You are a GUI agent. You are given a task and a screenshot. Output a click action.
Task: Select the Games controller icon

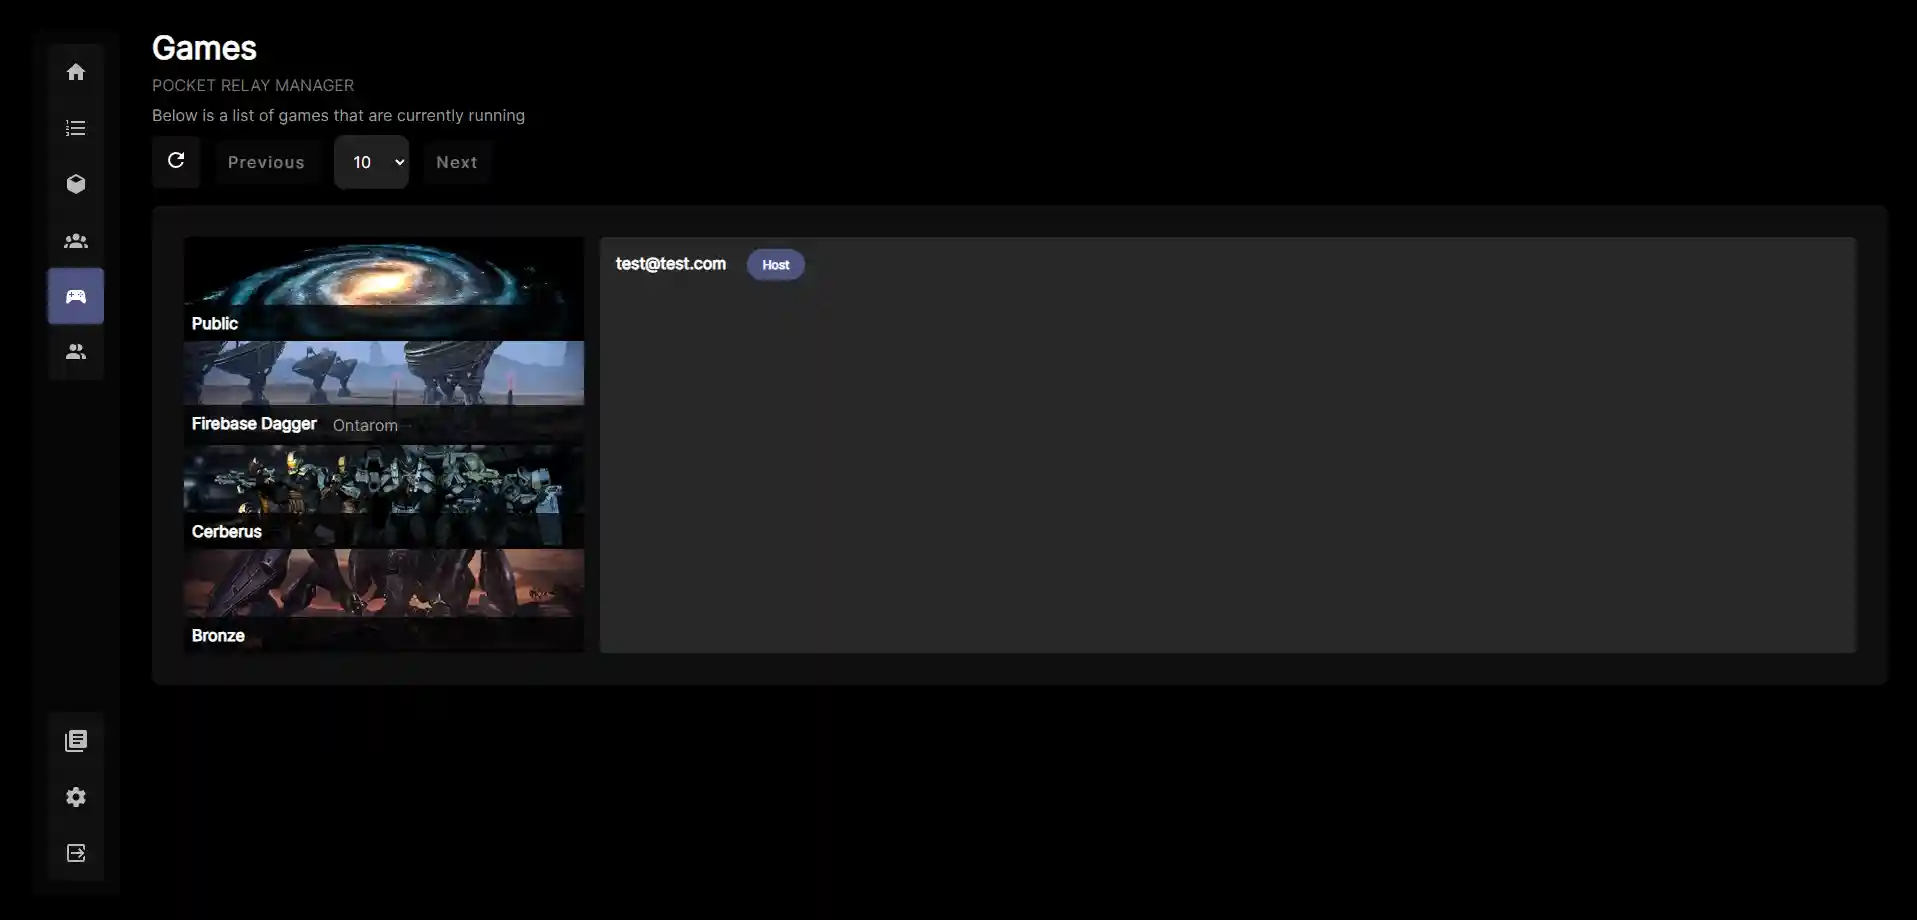pos(76,296)
